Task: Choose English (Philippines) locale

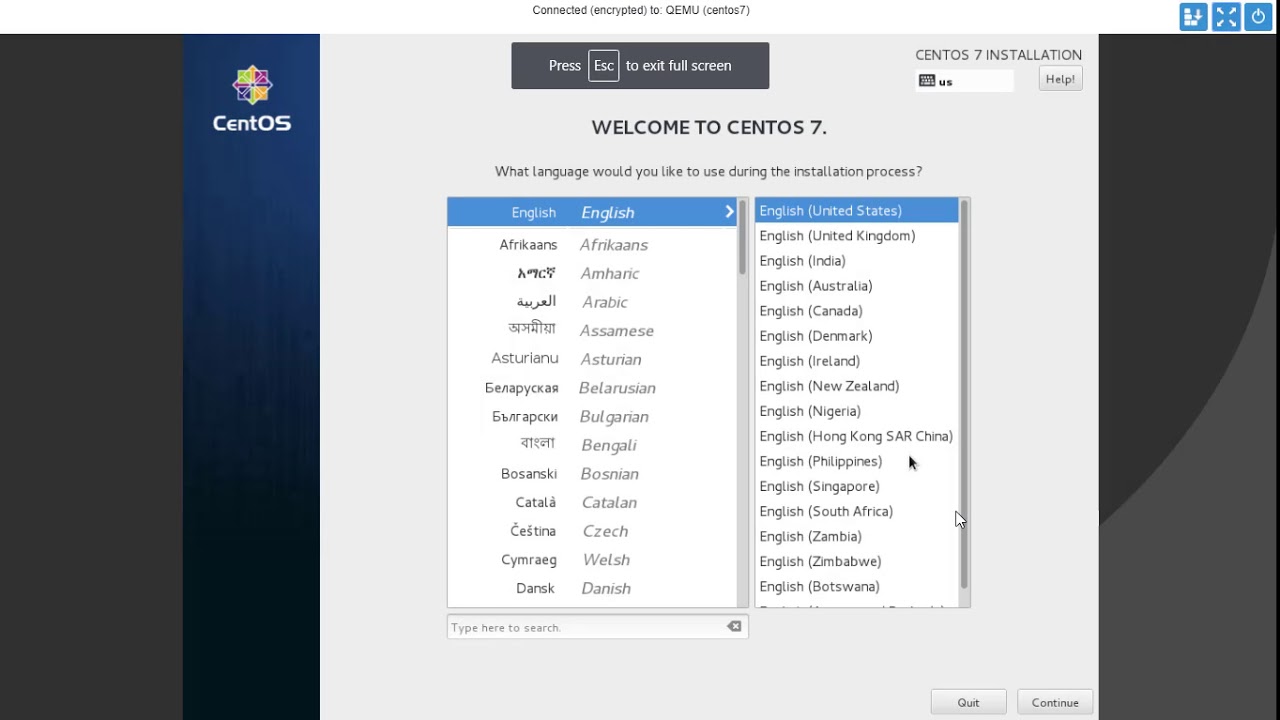Action: pyautogui.click(x=857, y=461)
